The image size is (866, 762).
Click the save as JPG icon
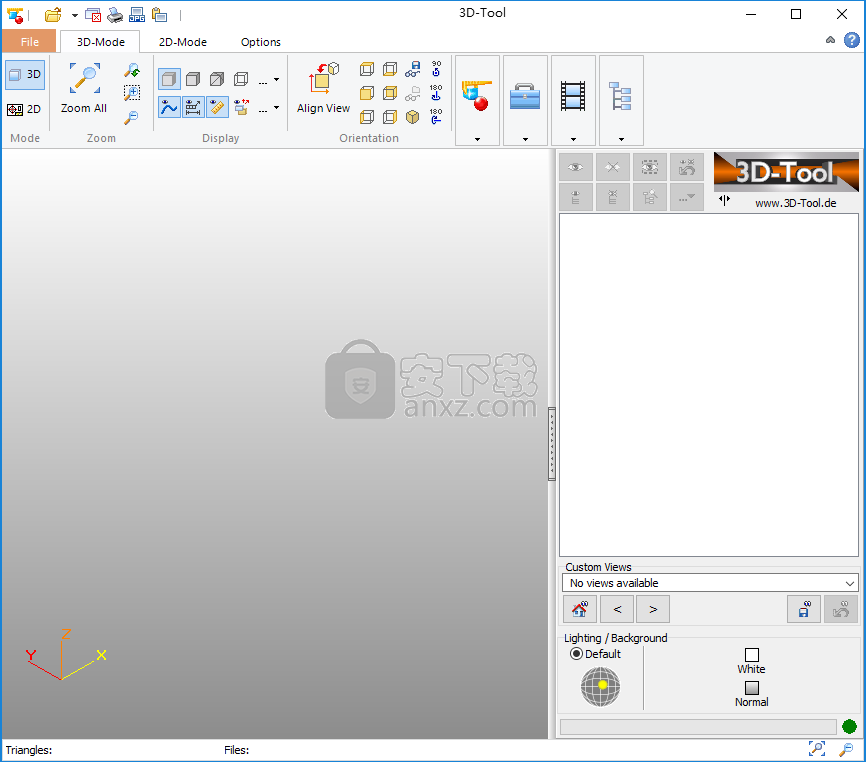coord(136,15)
